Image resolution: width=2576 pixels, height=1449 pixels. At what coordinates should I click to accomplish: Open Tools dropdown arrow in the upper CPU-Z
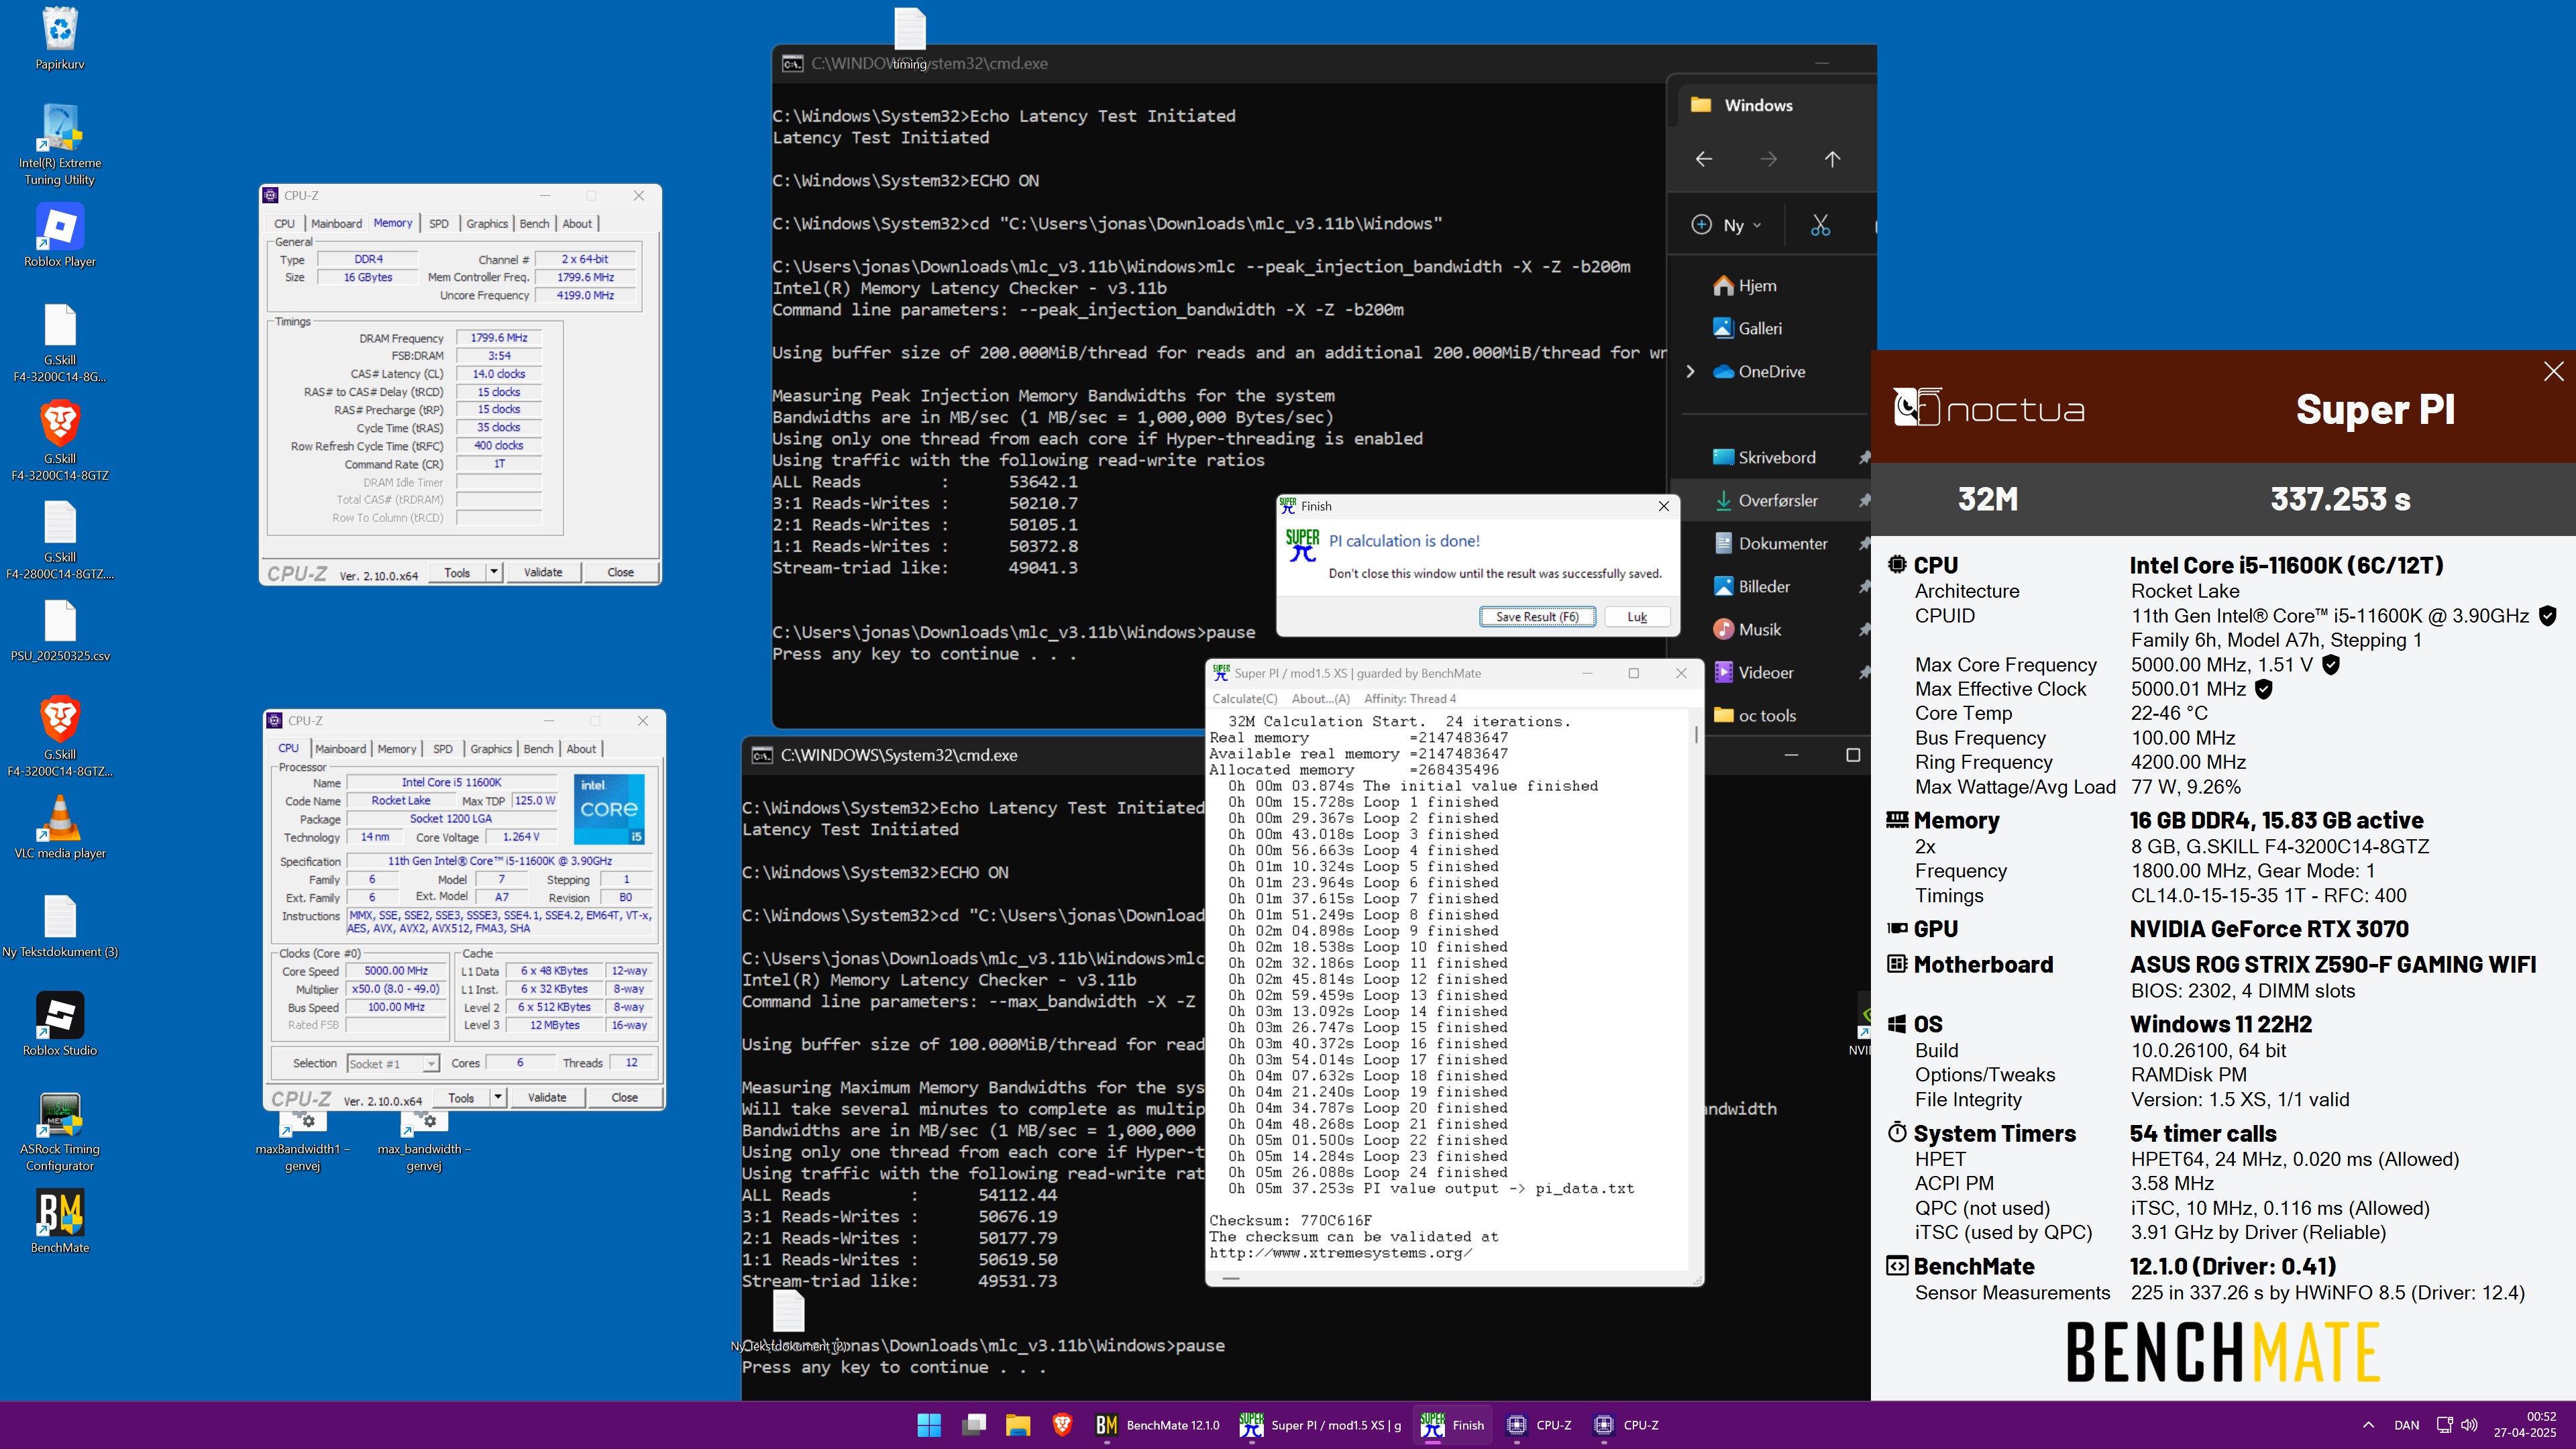[493, 572]
